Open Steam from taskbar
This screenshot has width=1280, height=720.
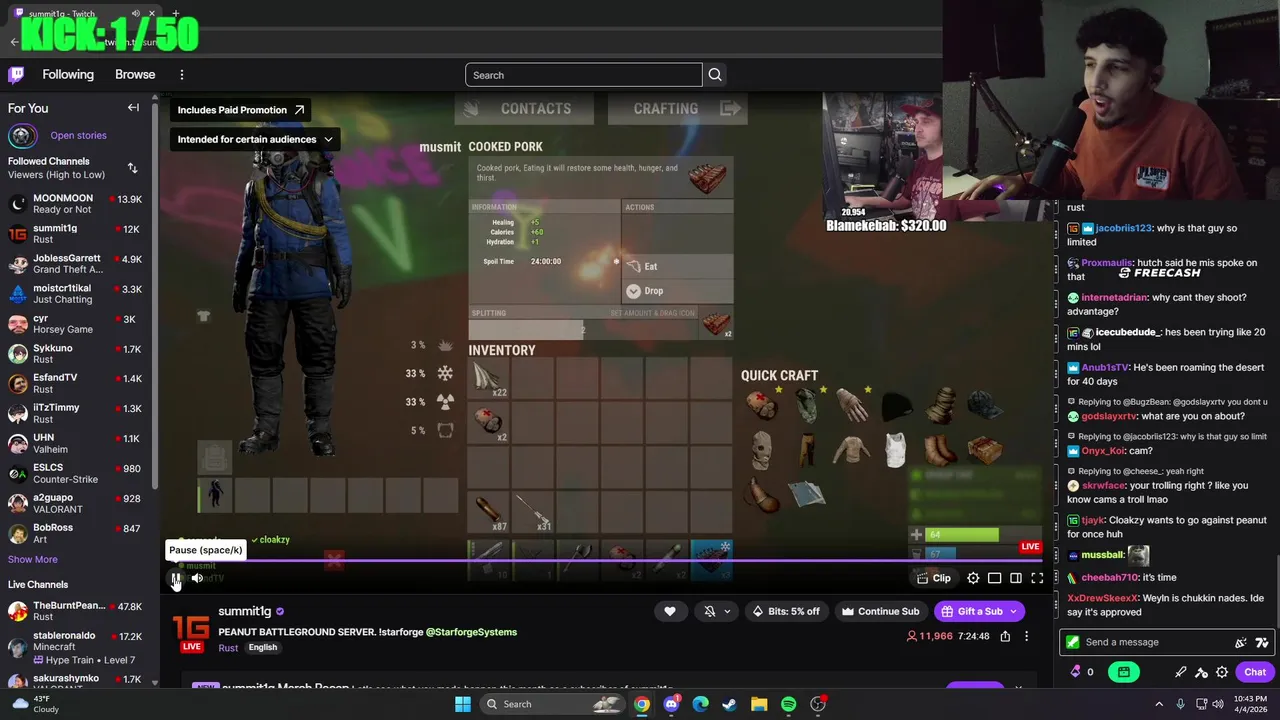point(730,704)
